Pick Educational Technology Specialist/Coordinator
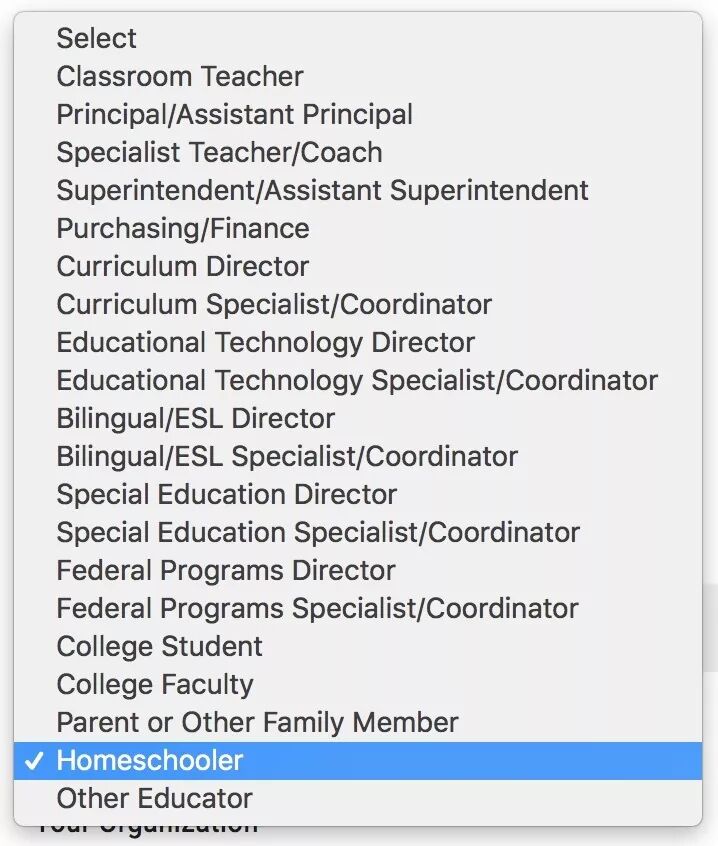718x846 pixels. coord(357,380)
